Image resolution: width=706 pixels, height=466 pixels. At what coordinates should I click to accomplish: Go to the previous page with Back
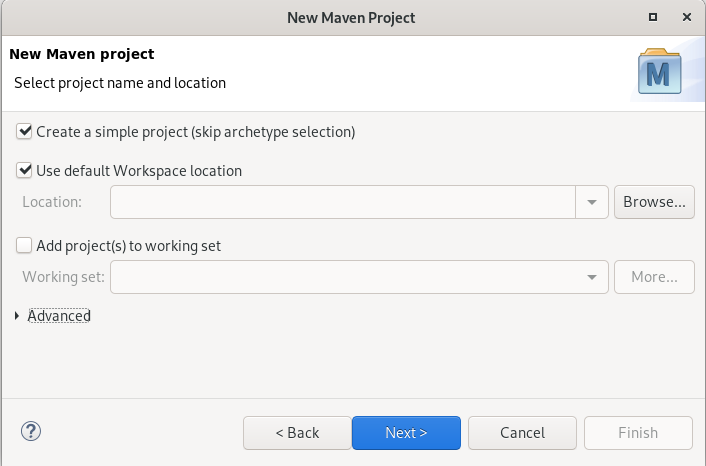(x=297, y=433)
